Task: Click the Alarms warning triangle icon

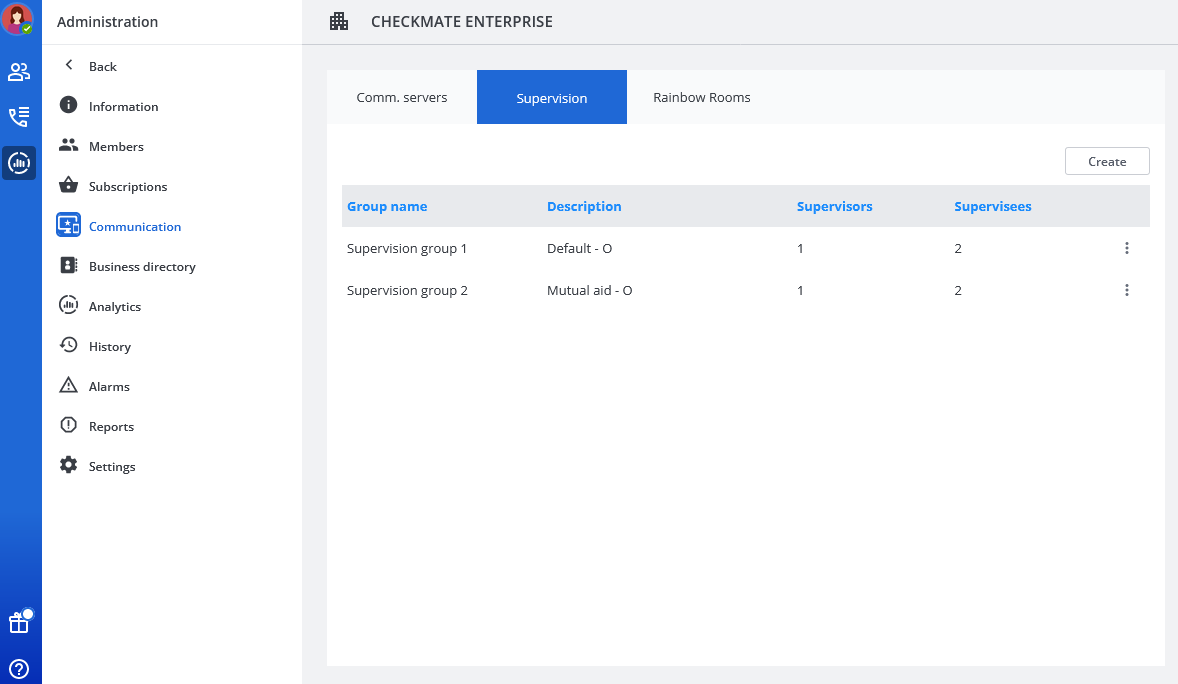Action: point(68,386)
